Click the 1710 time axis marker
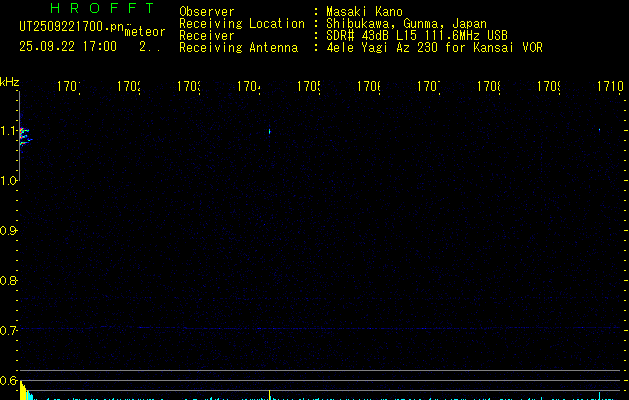This screenshot has width=629, height=400. point(609,87)
